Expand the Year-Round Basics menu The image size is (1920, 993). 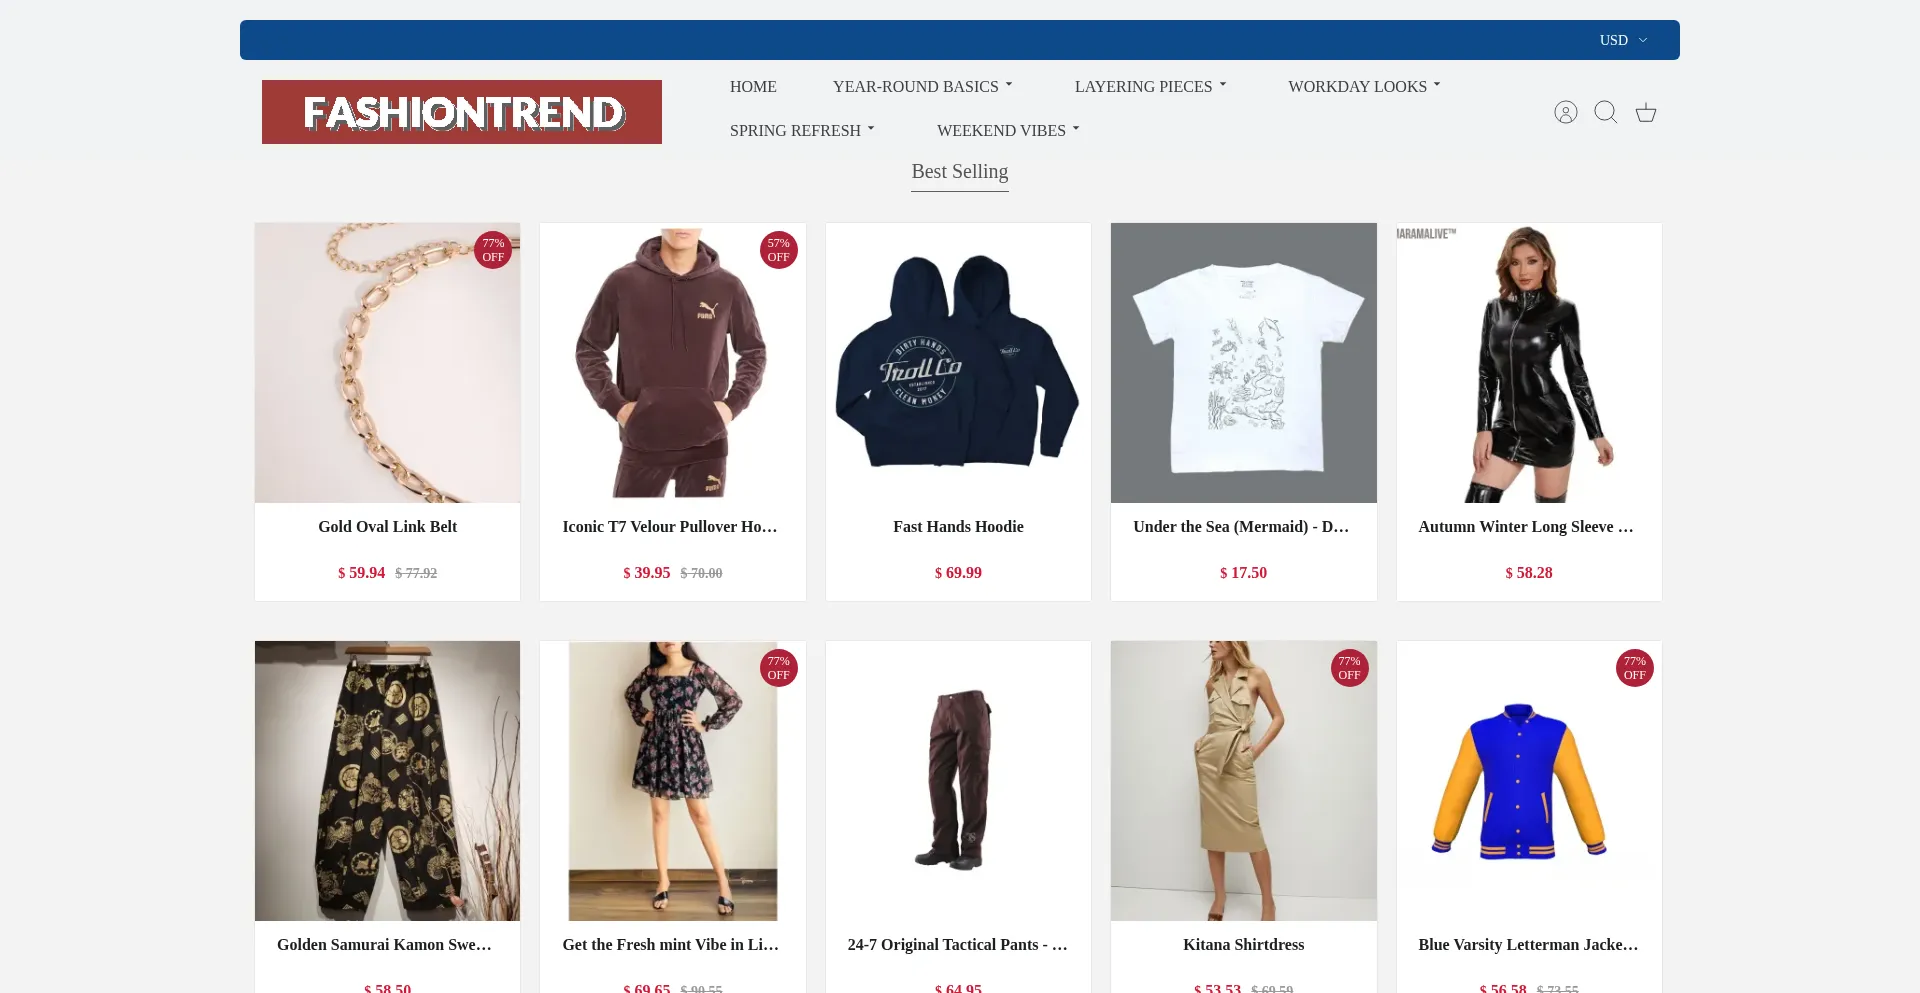click(x=922, y=86)
